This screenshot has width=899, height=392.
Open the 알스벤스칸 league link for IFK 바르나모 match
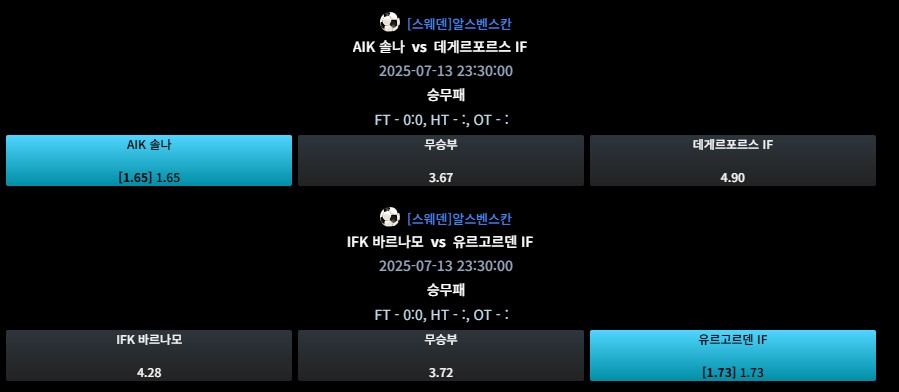click(459, 219)
